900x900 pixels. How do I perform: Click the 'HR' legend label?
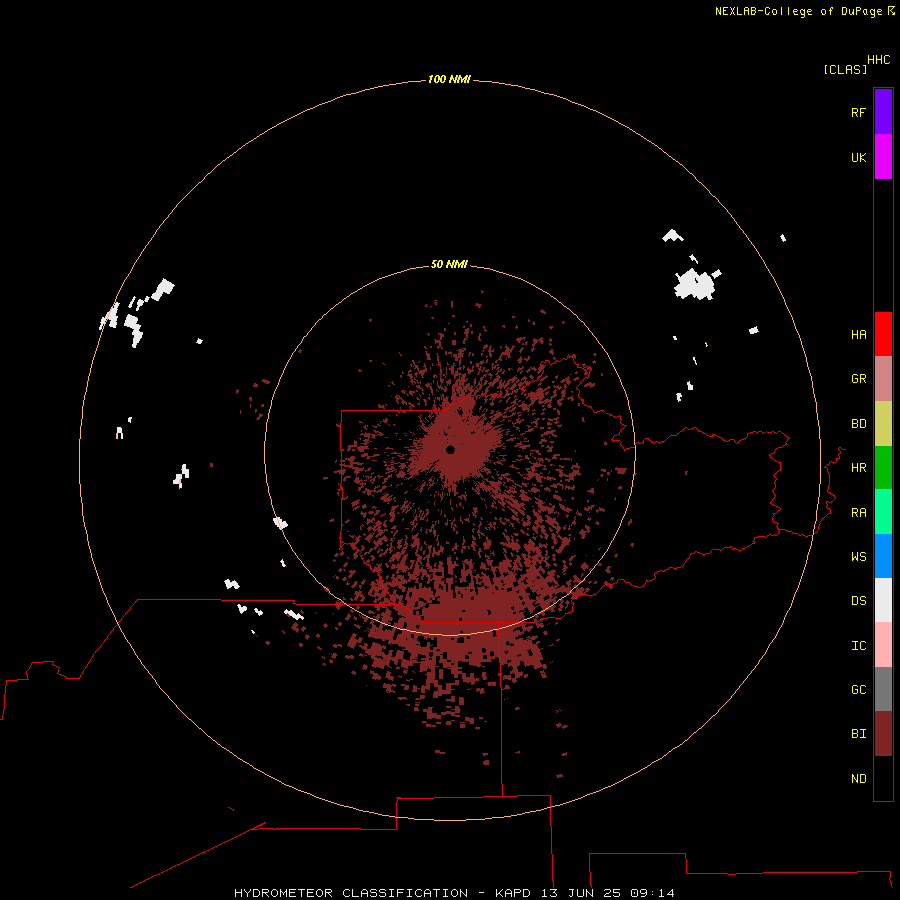click(858, 468)
